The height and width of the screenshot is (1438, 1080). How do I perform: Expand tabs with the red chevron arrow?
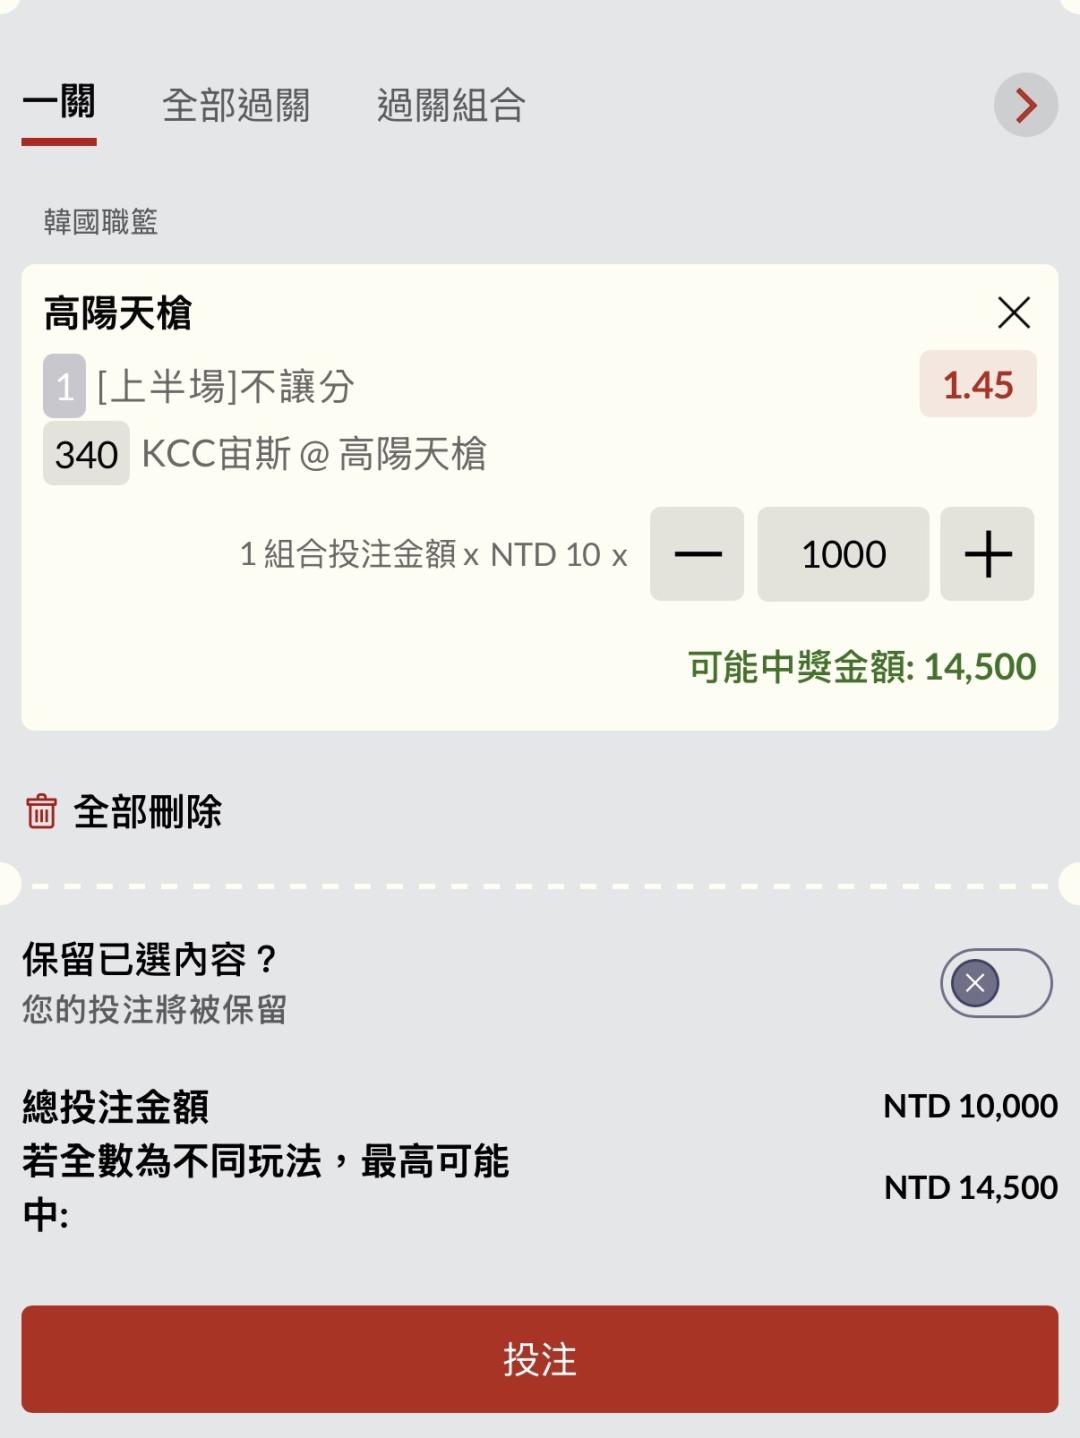click(x=1025, y=105)
